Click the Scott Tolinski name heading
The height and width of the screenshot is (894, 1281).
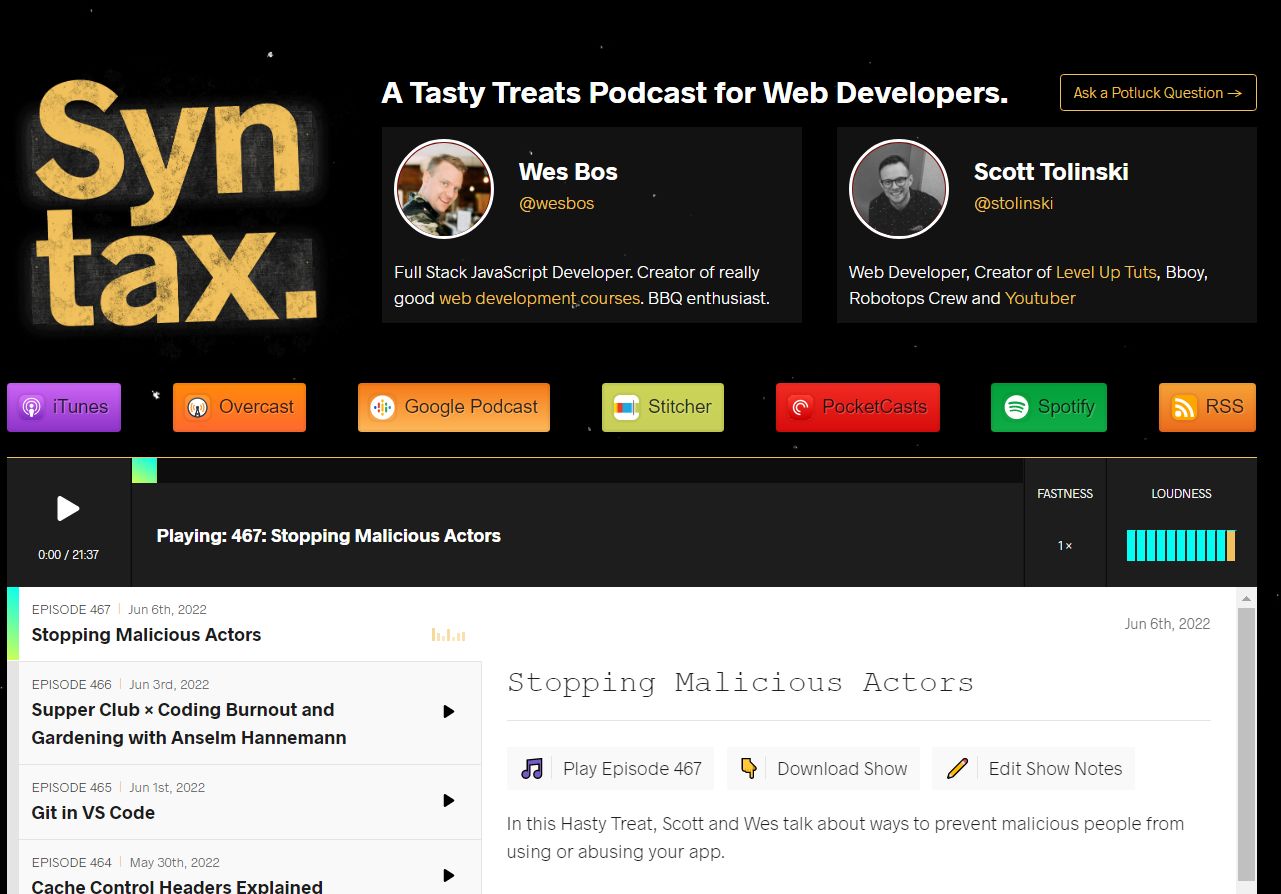tap(1051, 171)
